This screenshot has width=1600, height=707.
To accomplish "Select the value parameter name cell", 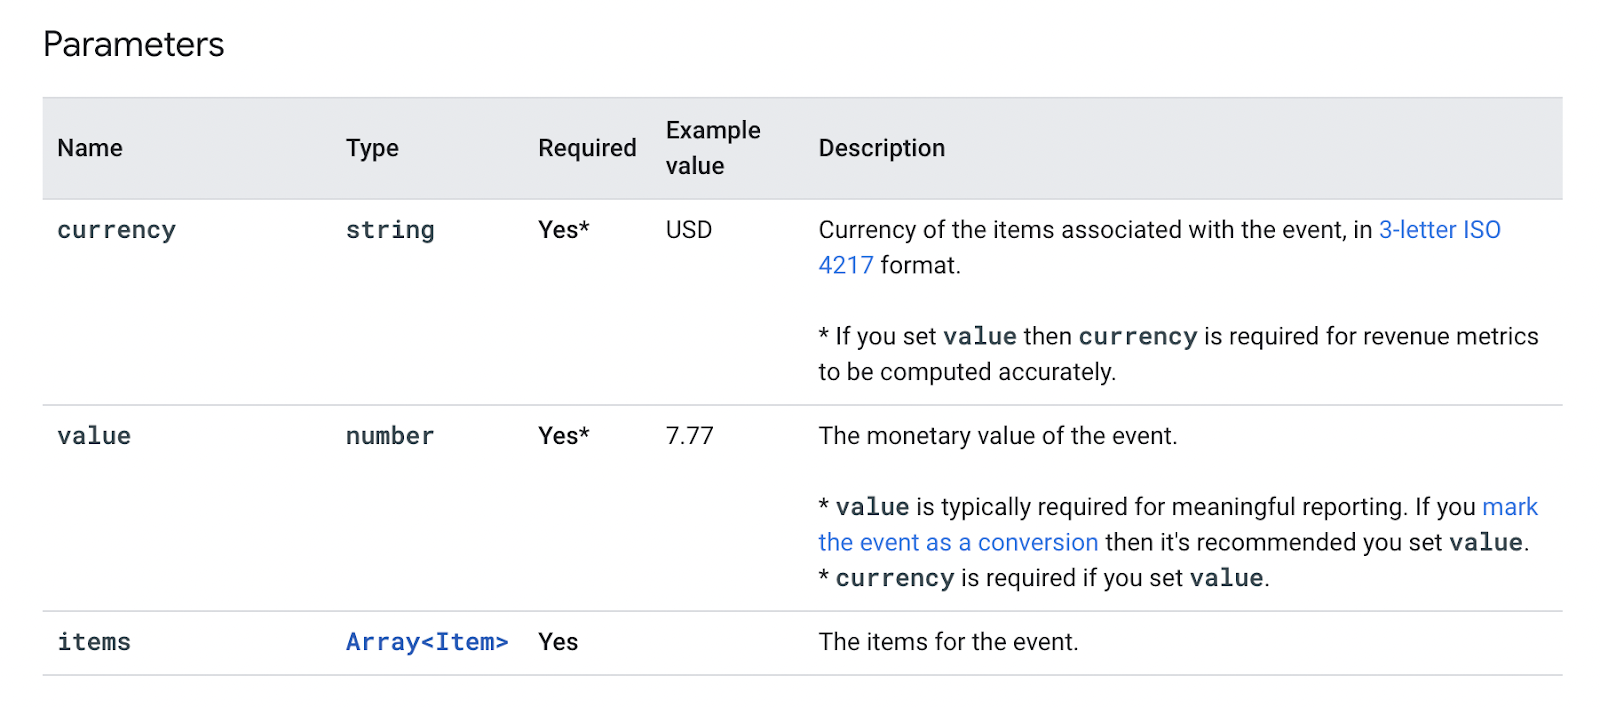I will click(94, 436).
